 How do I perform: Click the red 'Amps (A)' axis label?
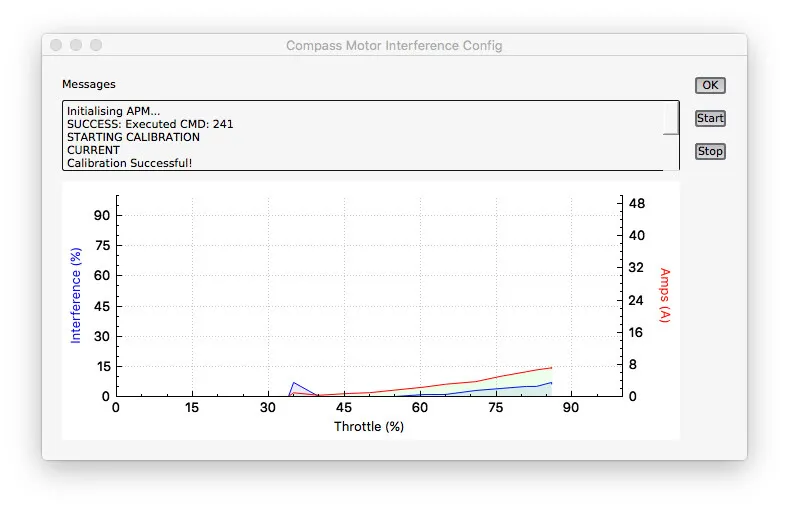(665, 295)
